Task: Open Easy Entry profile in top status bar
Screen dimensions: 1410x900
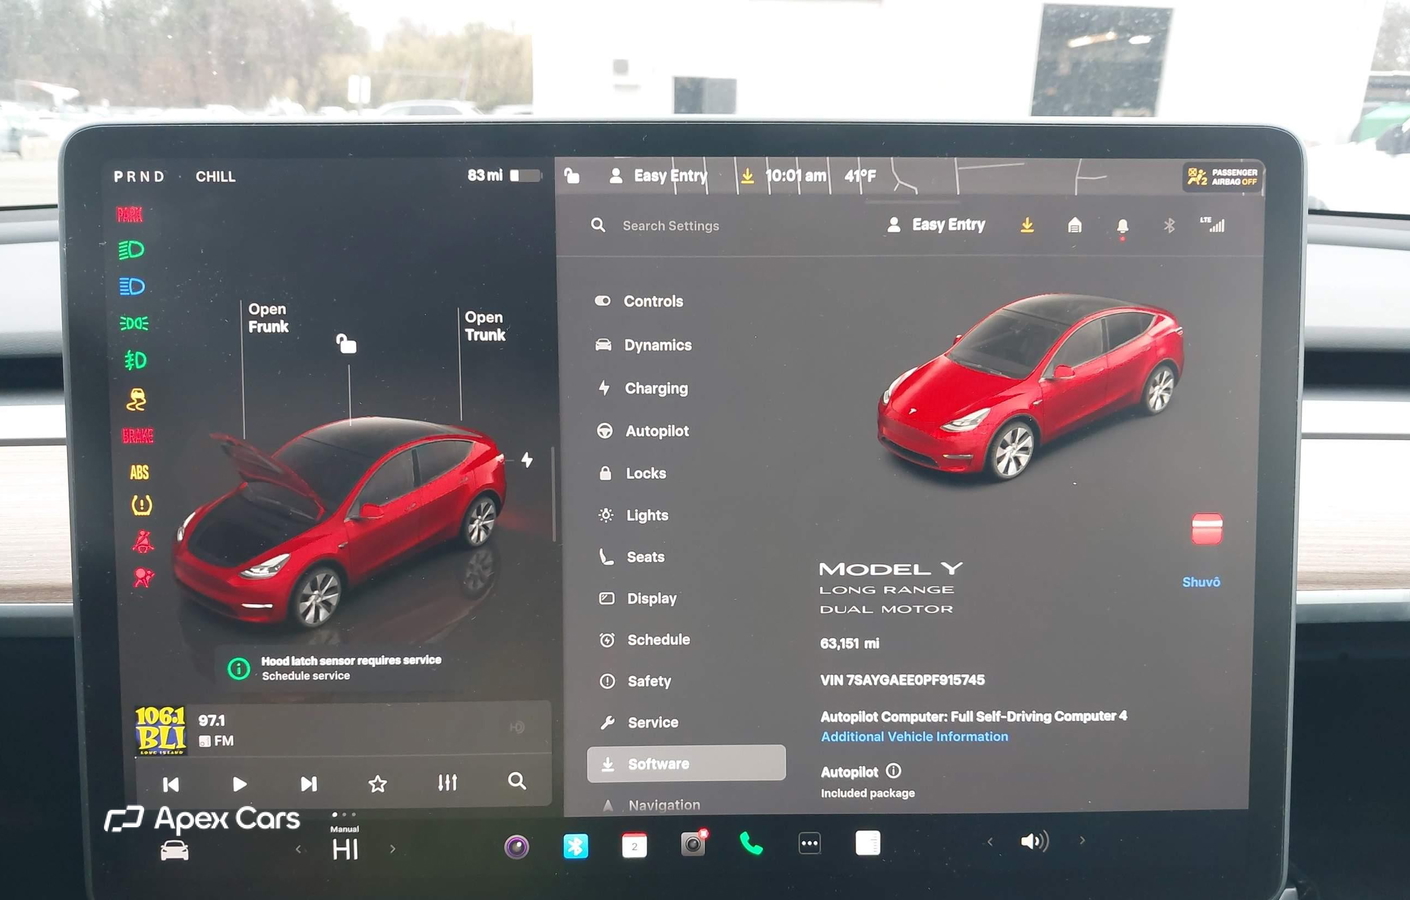Action: tap(658, 176)
